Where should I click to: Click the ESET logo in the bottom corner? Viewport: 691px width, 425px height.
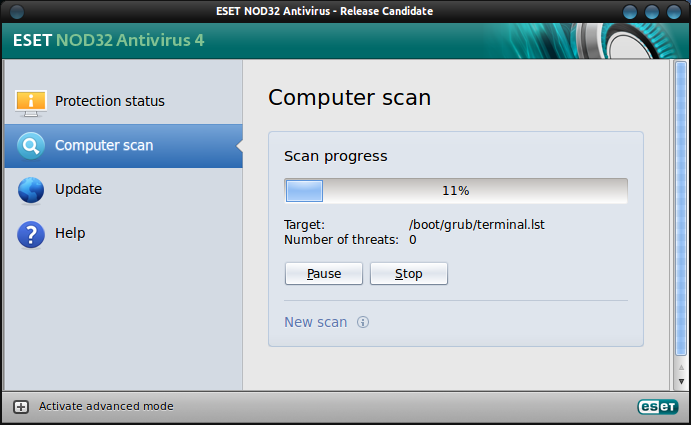click(658, 406)
